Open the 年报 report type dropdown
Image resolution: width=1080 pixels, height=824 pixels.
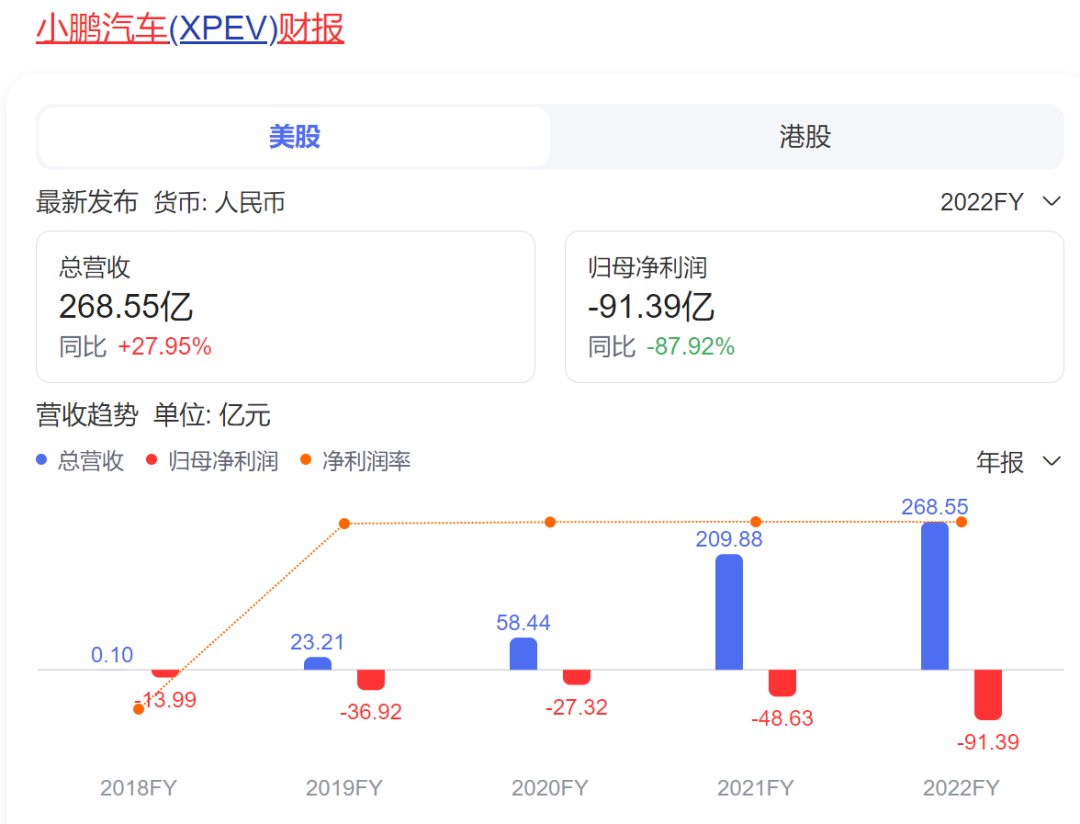pyautogui.click(x=1017, y=462)
